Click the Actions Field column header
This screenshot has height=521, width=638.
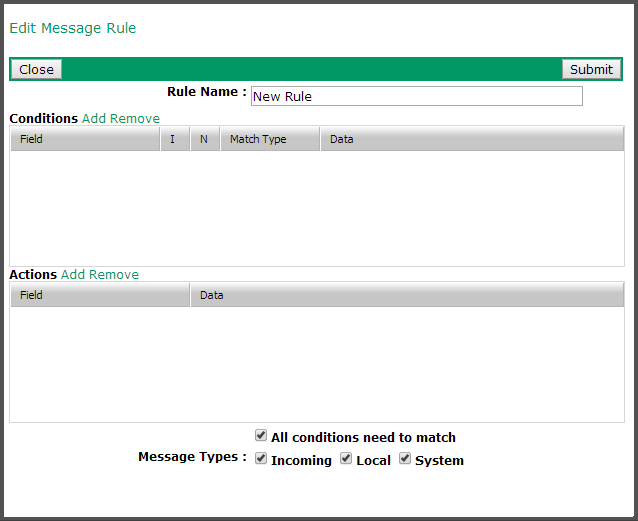pos(100,295)
